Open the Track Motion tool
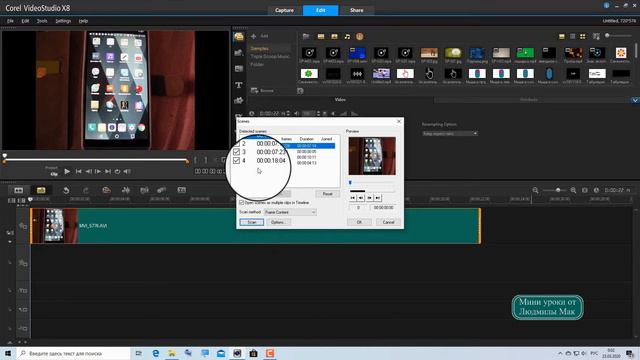This screenshot has width=640, height=360. point(162,190)
